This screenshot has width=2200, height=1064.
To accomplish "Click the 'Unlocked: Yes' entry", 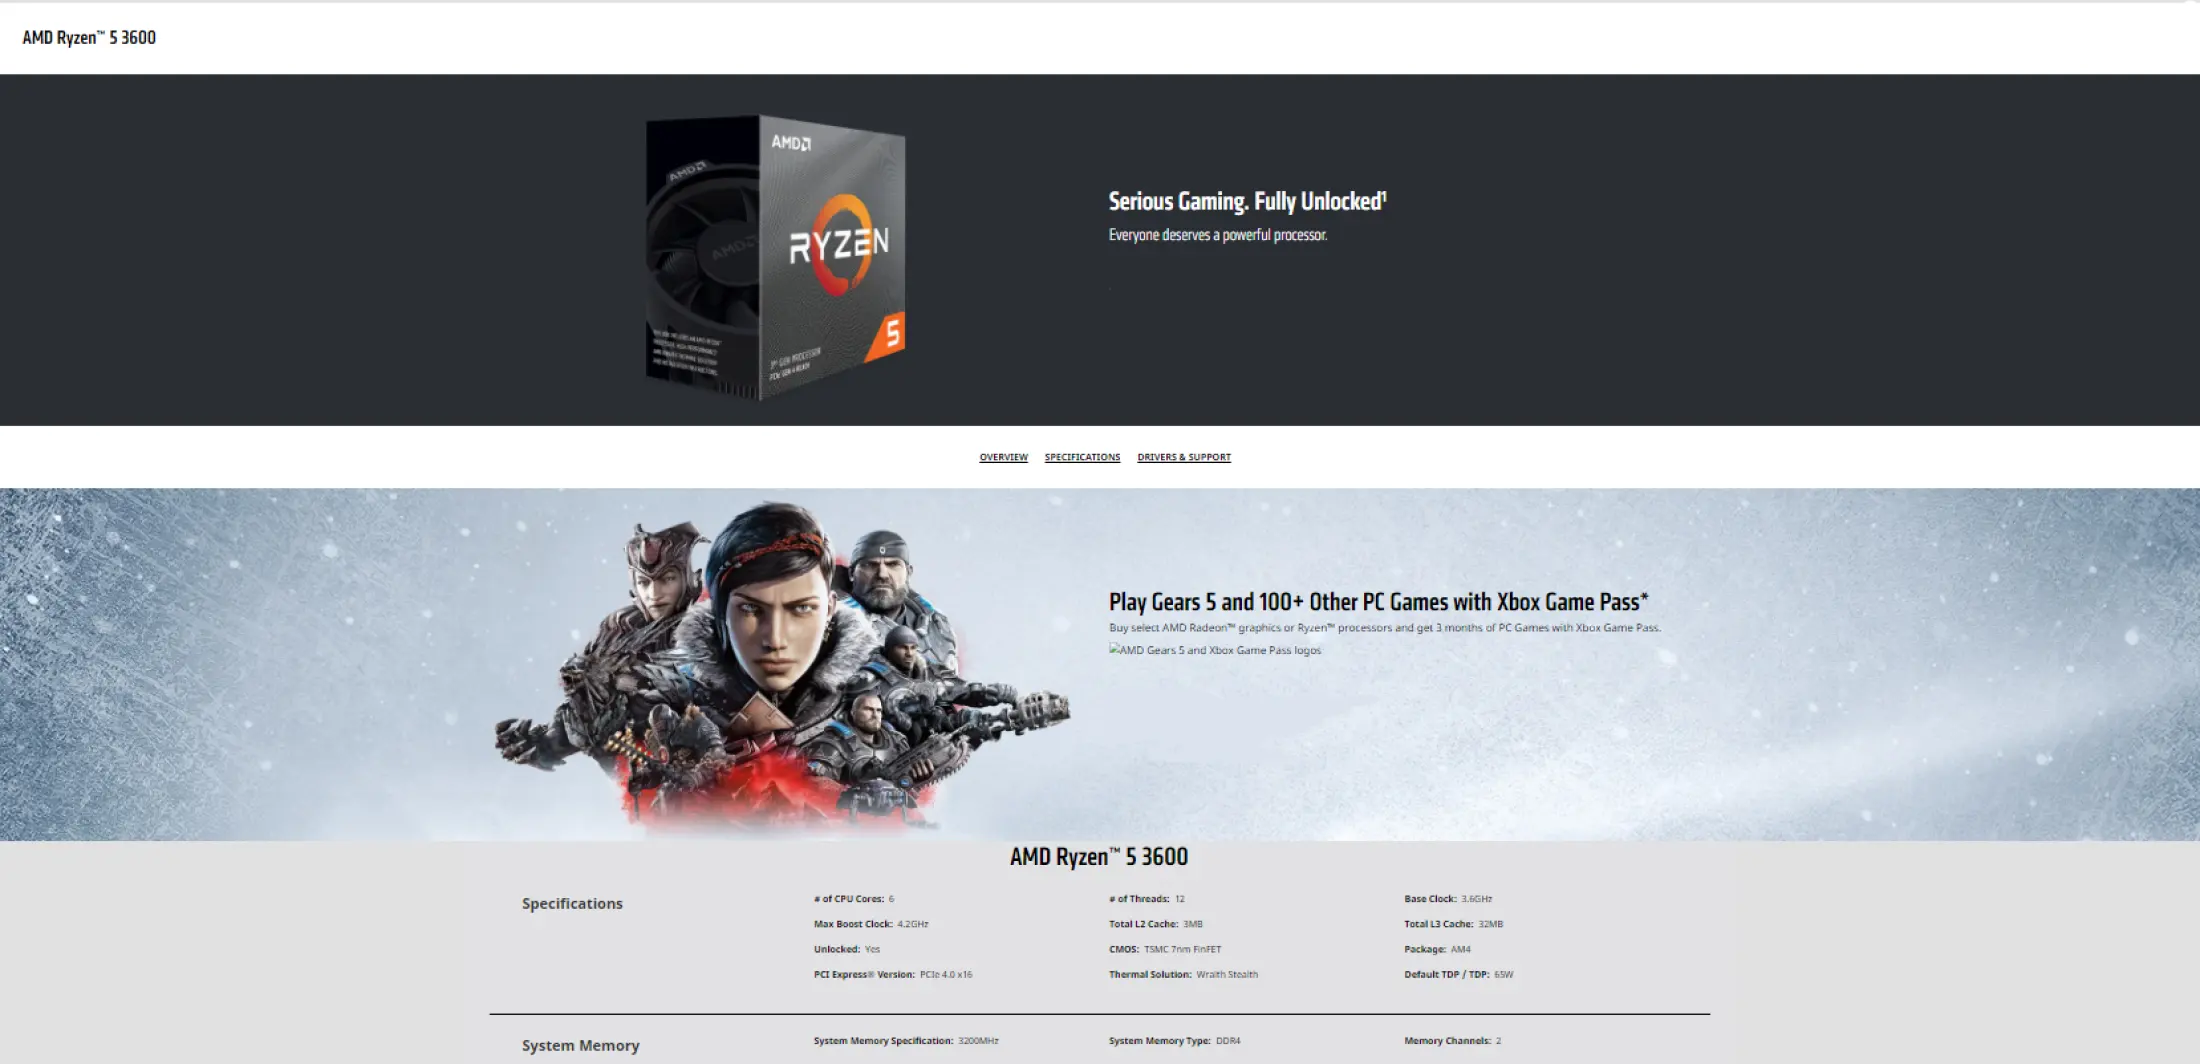I will [847, 949].
